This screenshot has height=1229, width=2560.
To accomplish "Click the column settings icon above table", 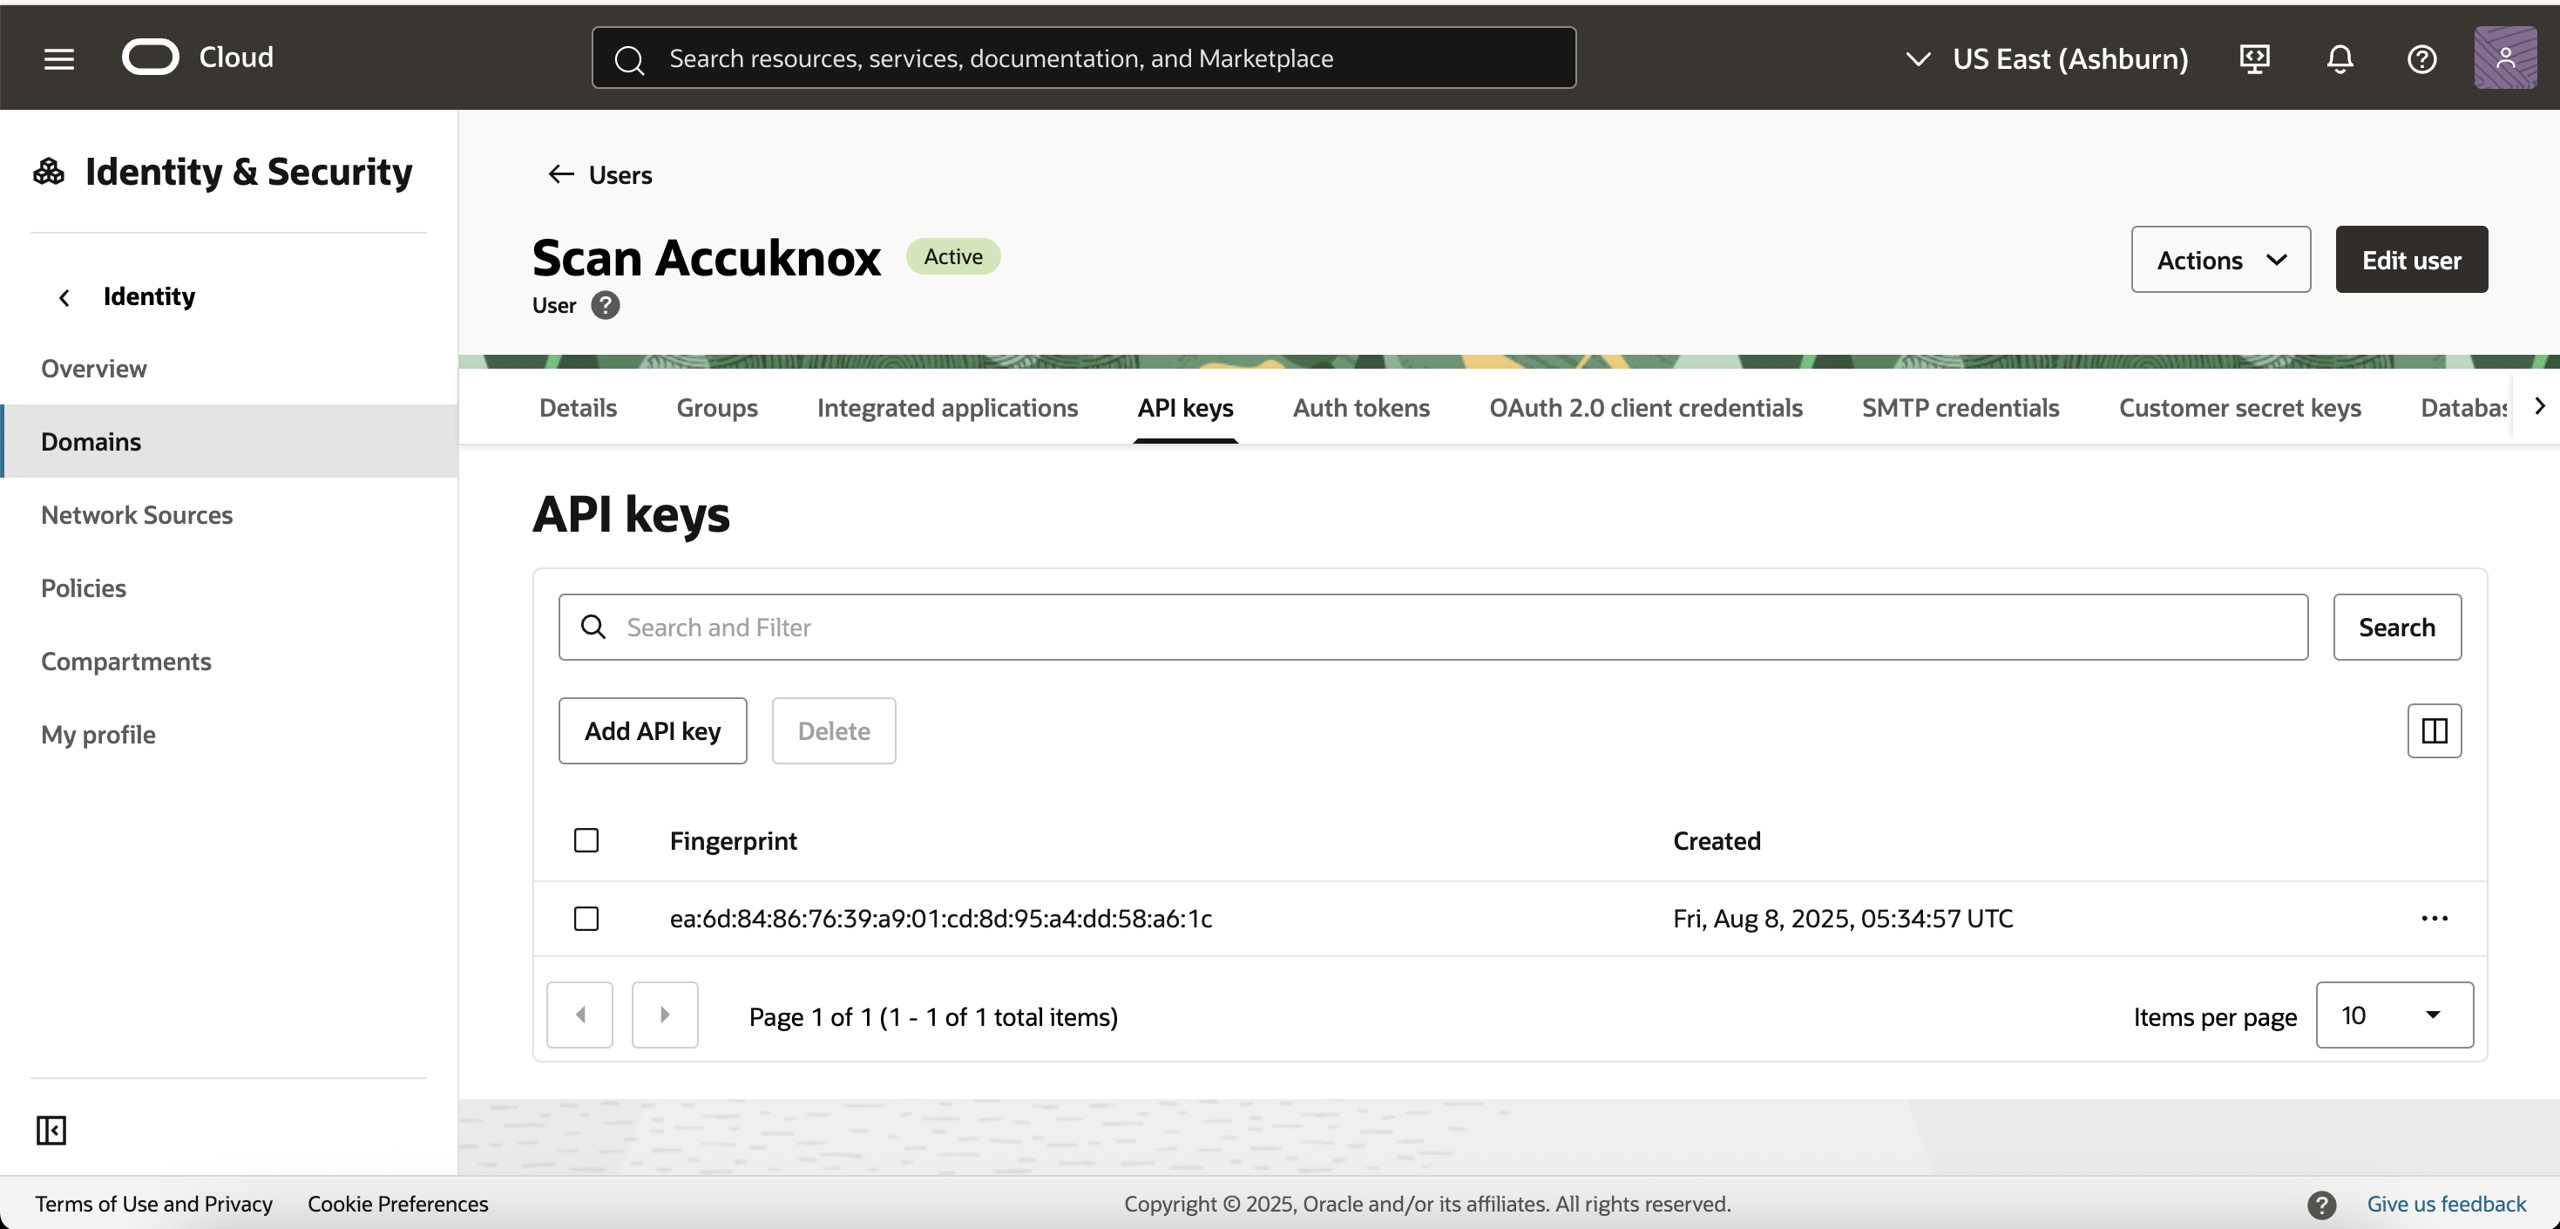I will [x=2433, y=731].
